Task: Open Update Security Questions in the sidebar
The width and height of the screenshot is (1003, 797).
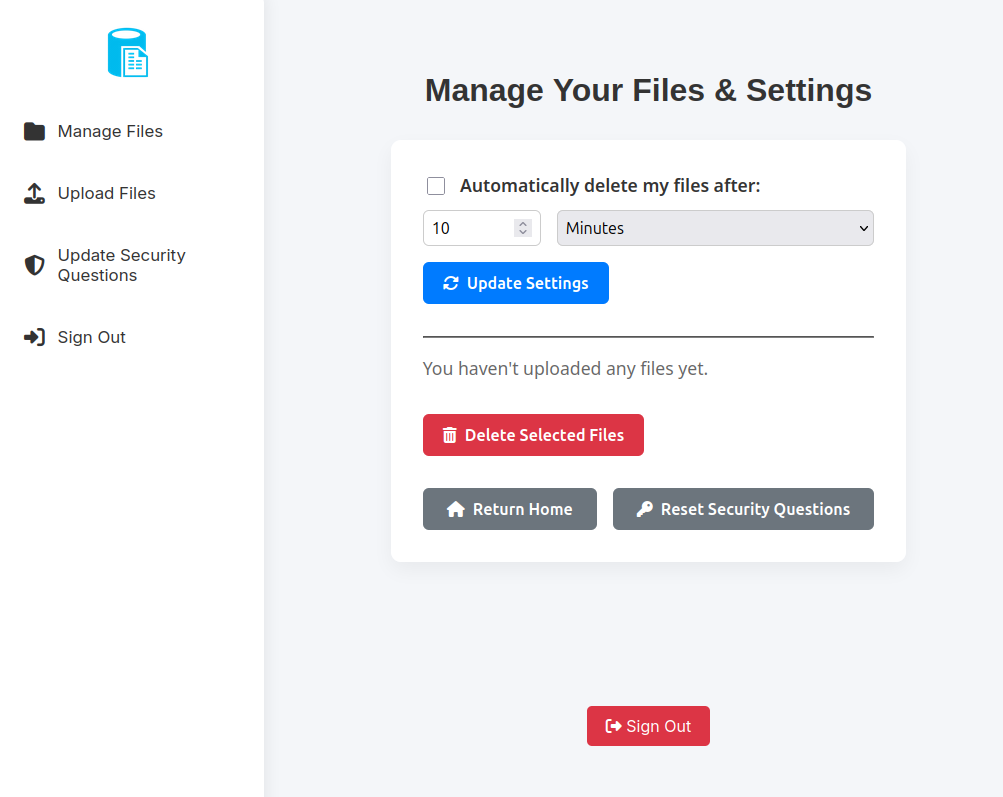Action: coord(121,265)
